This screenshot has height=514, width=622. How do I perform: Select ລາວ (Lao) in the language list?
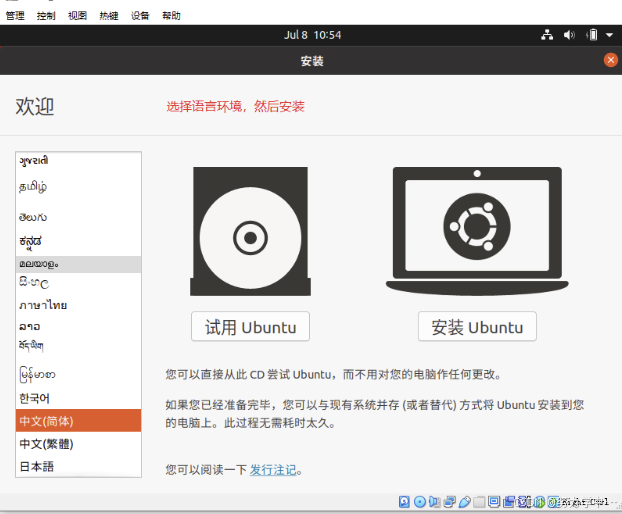78,326
